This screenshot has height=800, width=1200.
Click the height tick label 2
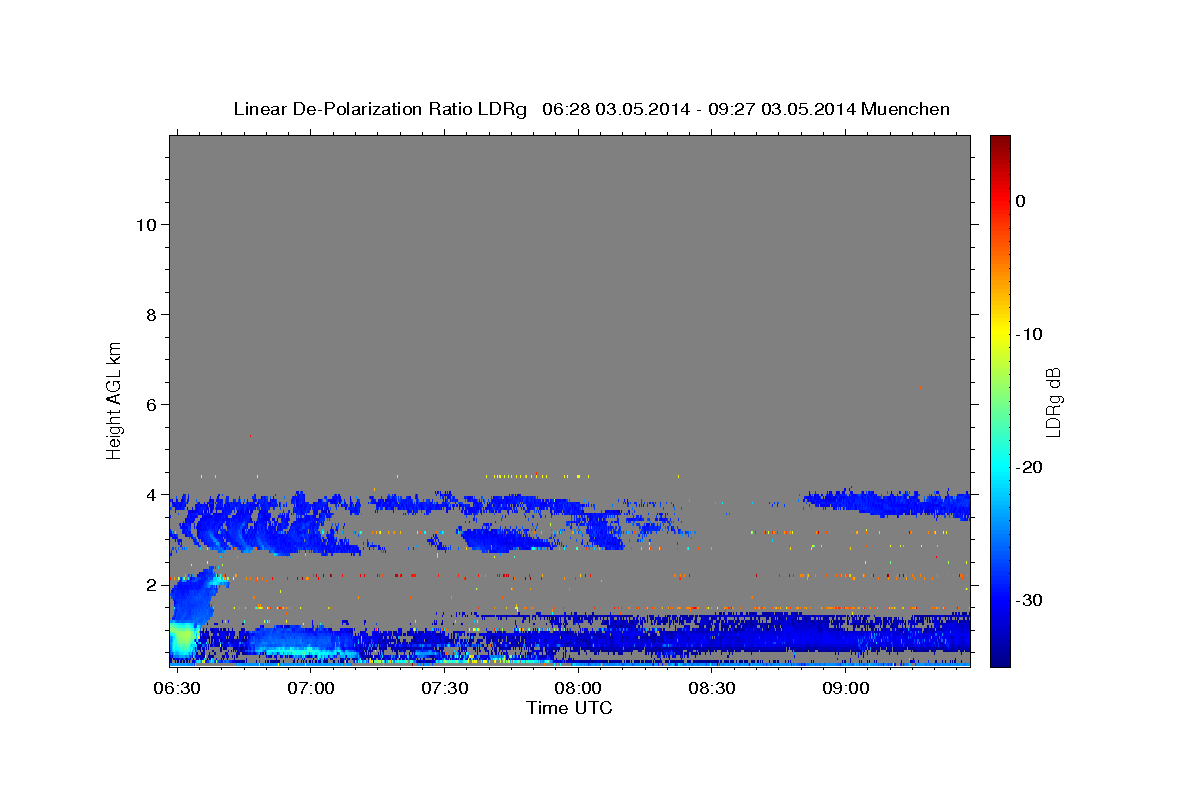click(x=152, y=585)
